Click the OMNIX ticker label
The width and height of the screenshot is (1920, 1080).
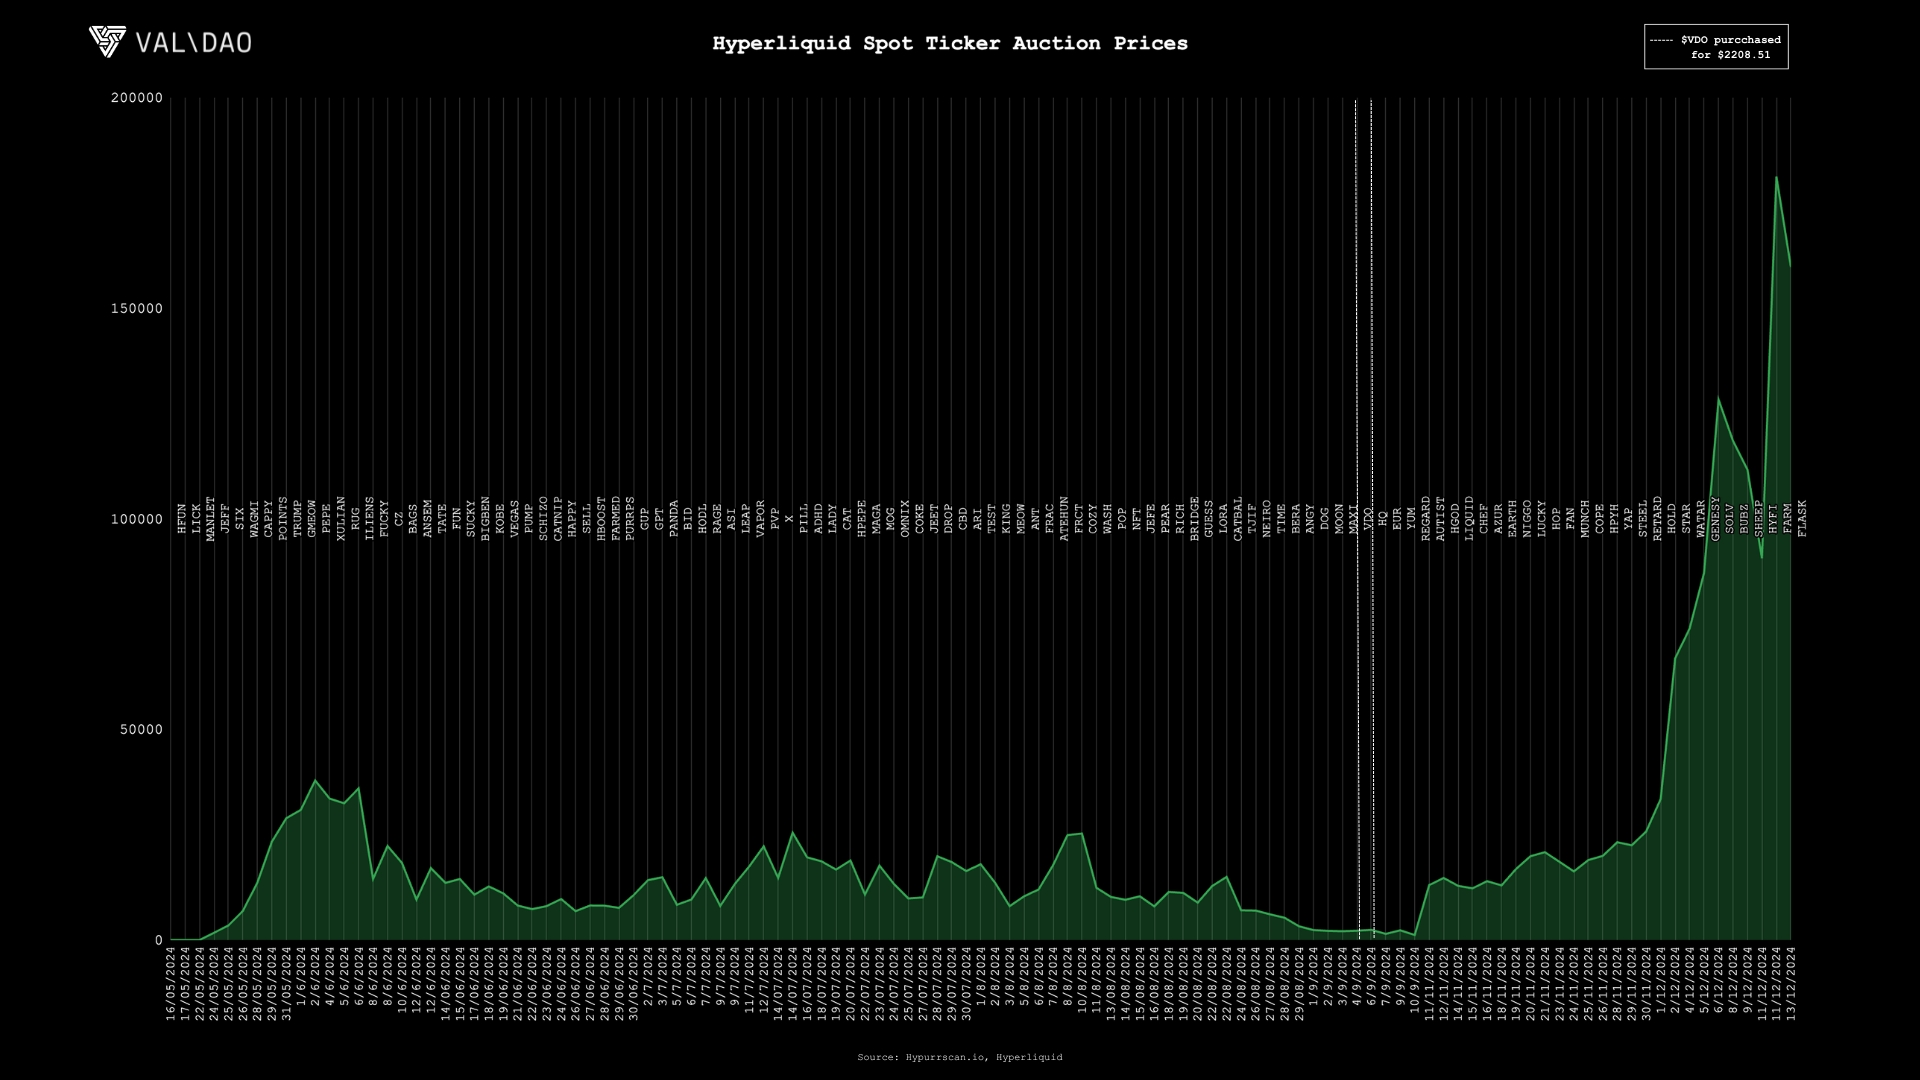tap(906, 519)
